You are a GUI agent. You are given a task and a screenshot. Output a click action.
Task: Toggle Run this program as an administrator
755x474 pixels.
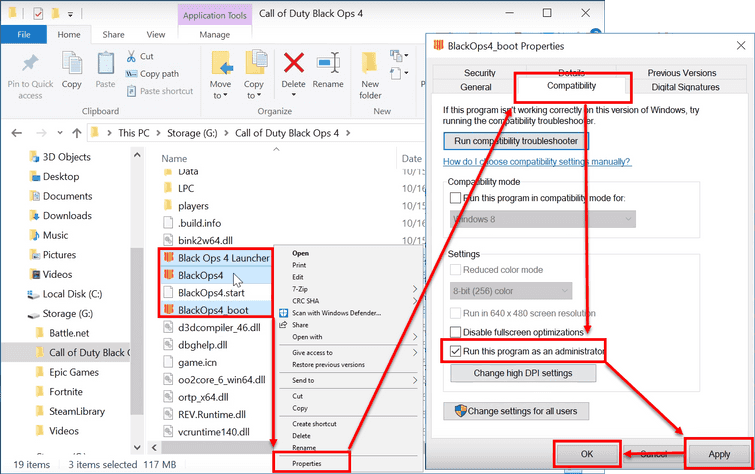(455, 351)
